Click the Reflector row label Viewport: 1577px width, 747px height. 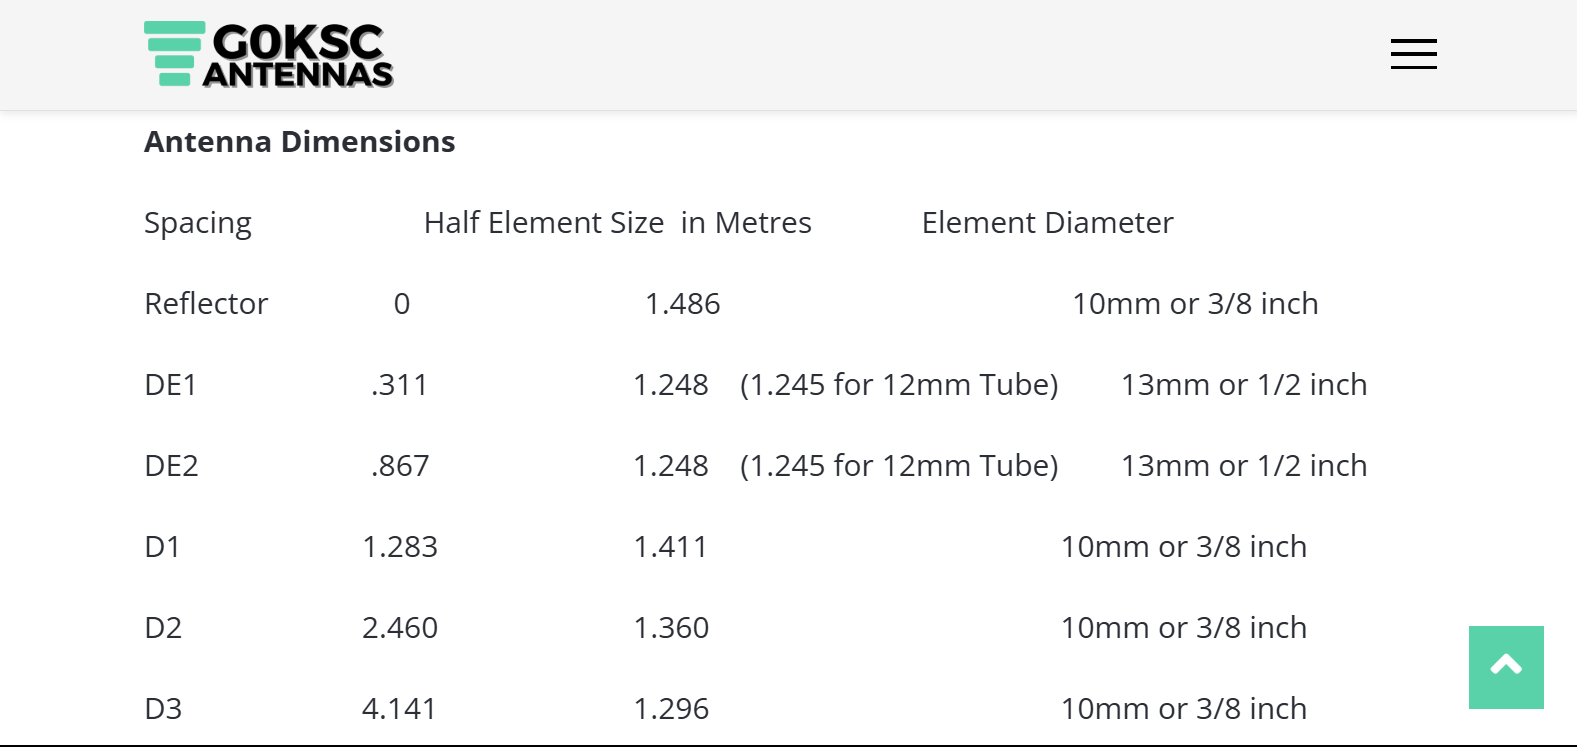pos(206,304)
